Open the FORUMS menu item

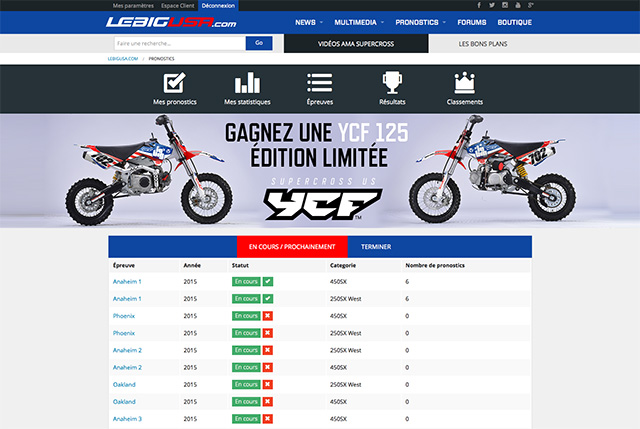(471, 22)
